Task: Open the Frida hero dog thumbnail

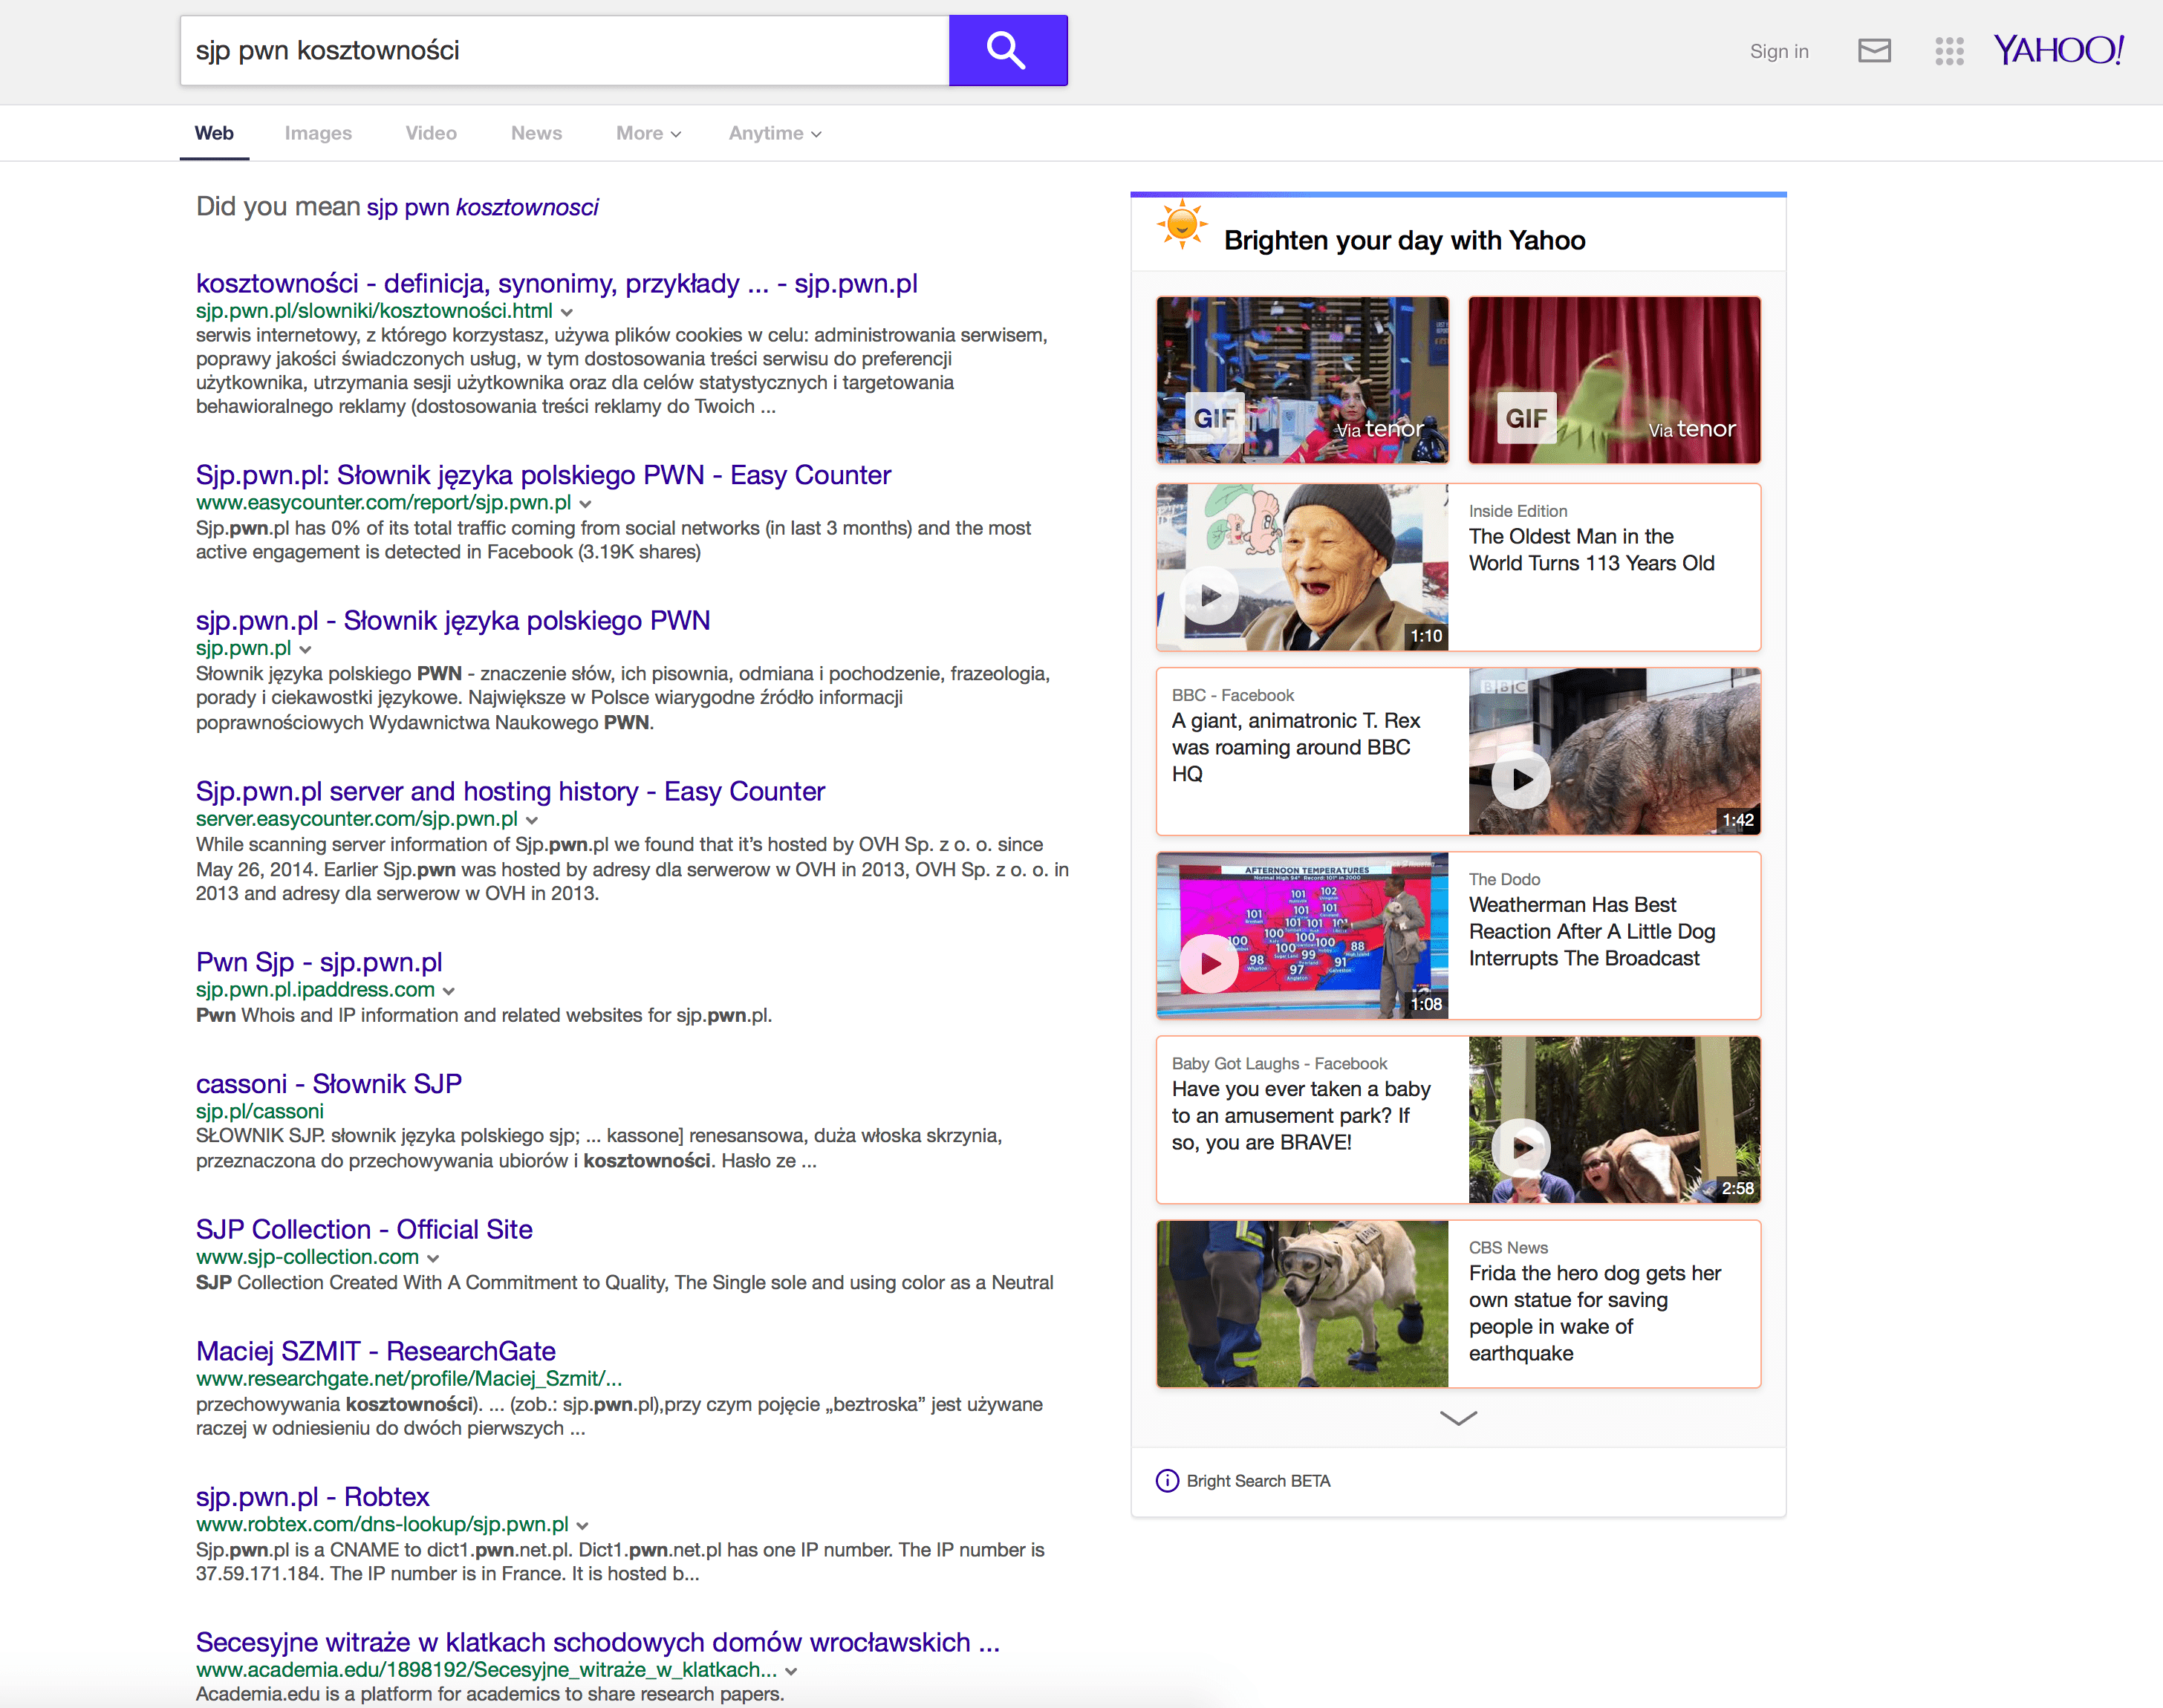Action: [x=1302, y=1304]
